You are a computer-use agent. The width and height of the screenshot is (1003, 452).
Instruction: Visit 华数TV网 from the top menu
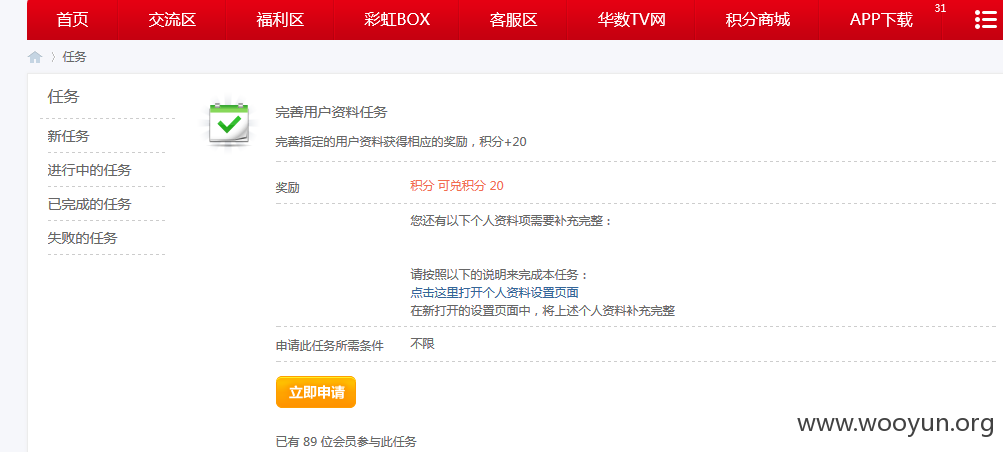(x=631, y=19)
